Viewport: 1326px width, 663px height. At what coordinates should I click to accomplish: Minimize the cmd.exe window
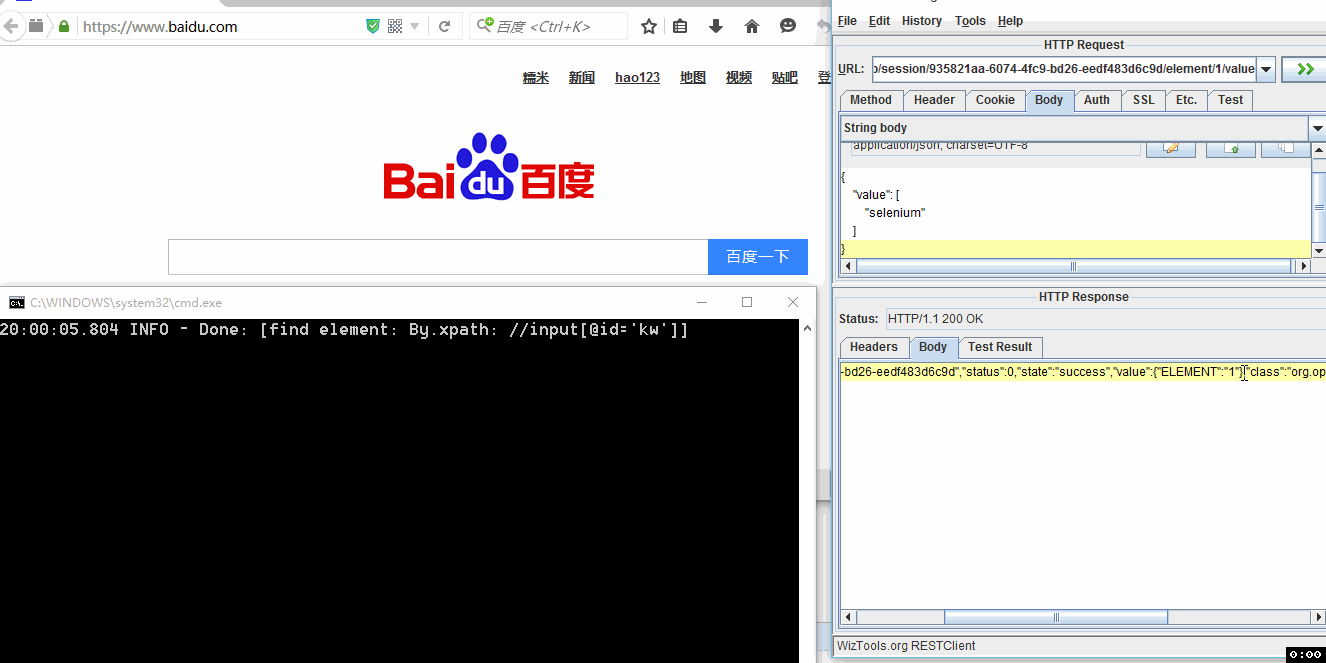pos(702,302)
